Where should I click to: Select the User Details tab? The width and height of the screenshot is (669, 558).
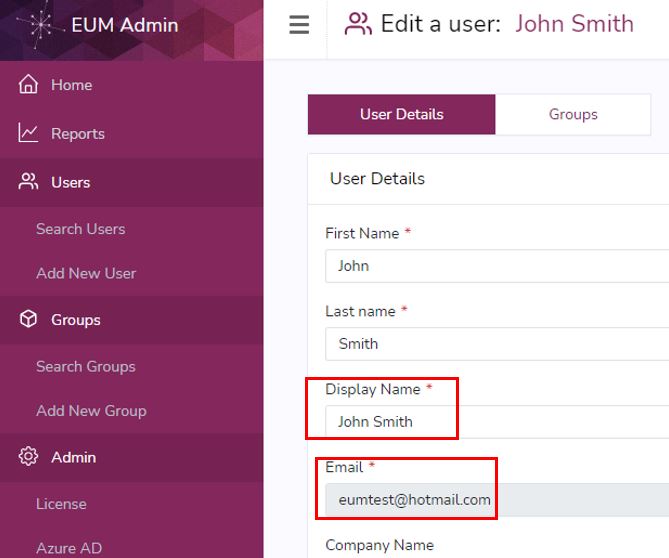(x=401, y=114)
